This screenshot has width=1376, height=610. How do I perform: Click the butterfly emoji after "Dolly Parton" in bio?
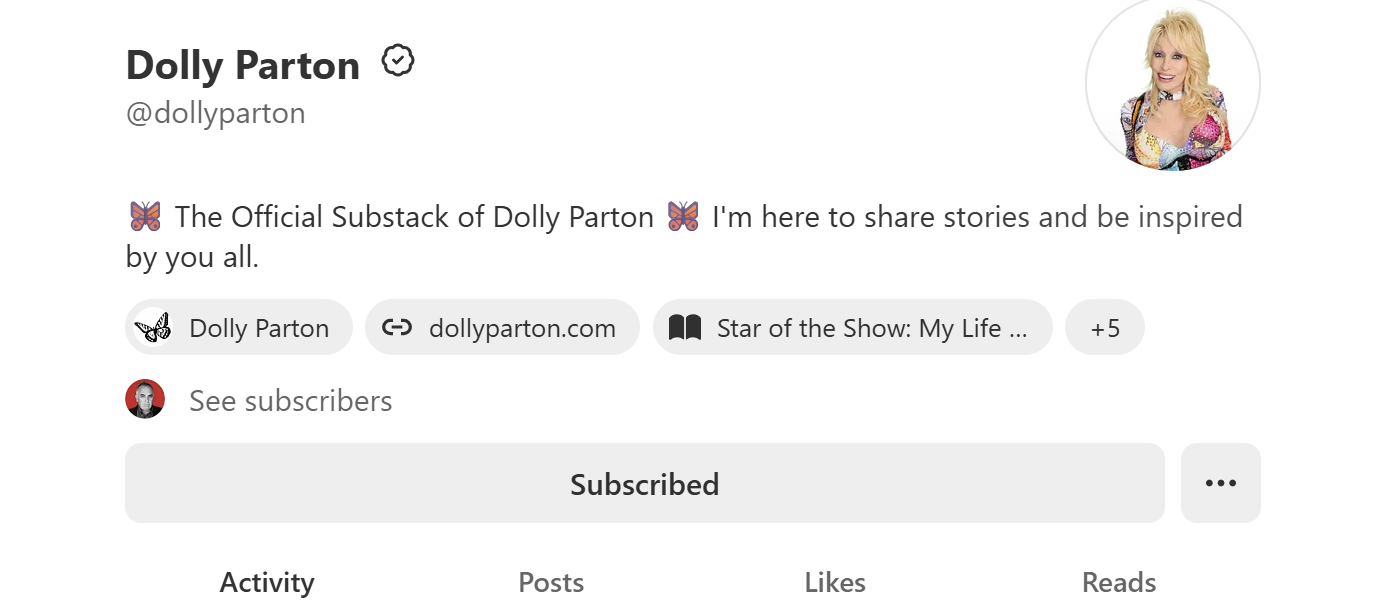point(683,216)
